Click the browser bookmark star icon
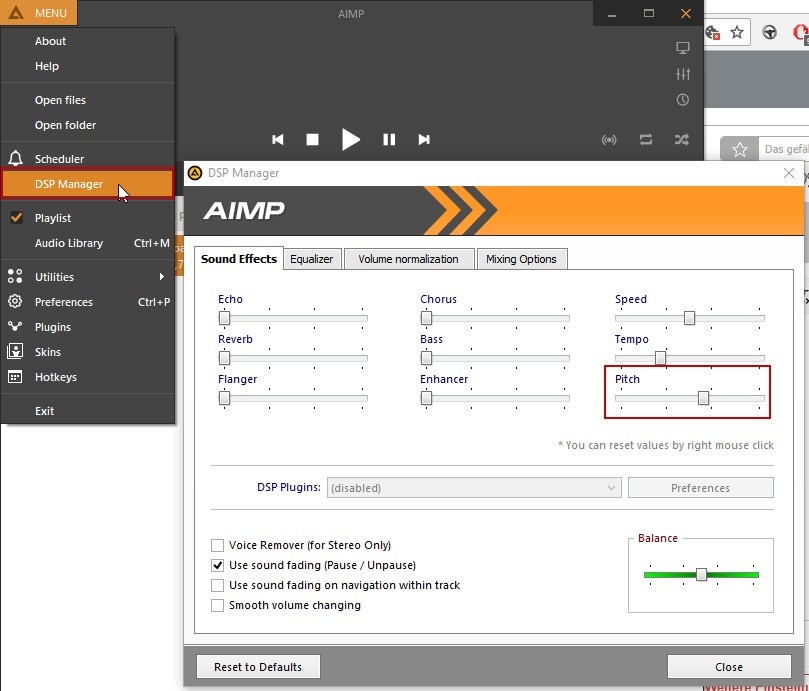The image size is (809, 691). click(x=737, y=33)
